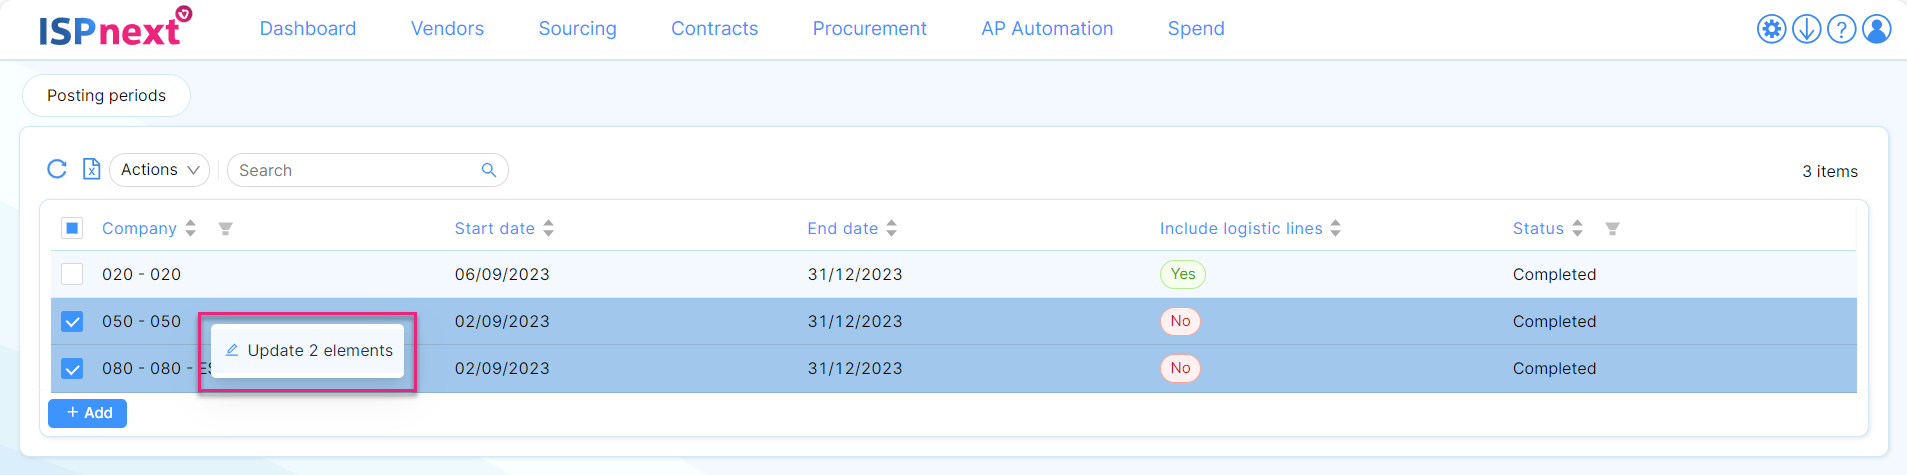Open the help question mark icon
Image resolution: width=1907 pixels, height=475 pixels.
[1841, 29]
